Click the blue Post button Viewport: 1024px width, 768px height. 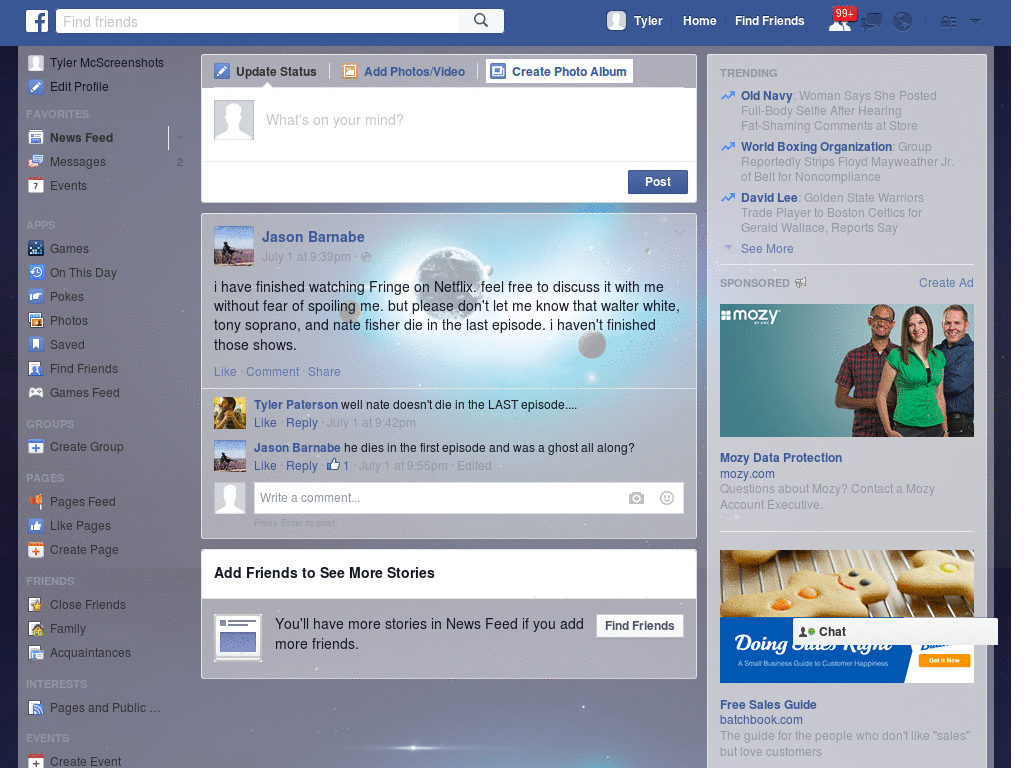click(658, 182)
